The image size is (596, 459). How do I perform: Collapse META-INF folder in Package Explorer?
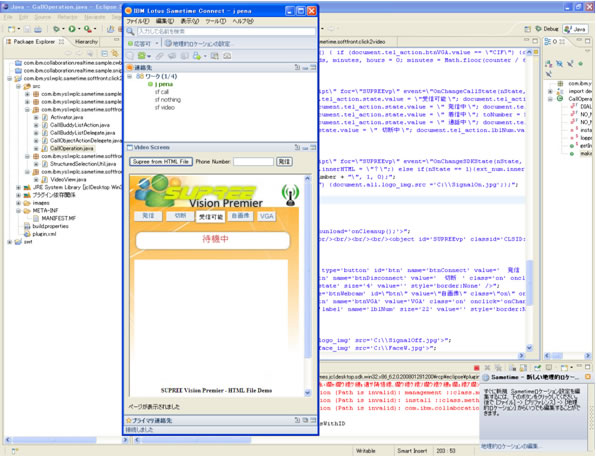click(x=18, y=211)
